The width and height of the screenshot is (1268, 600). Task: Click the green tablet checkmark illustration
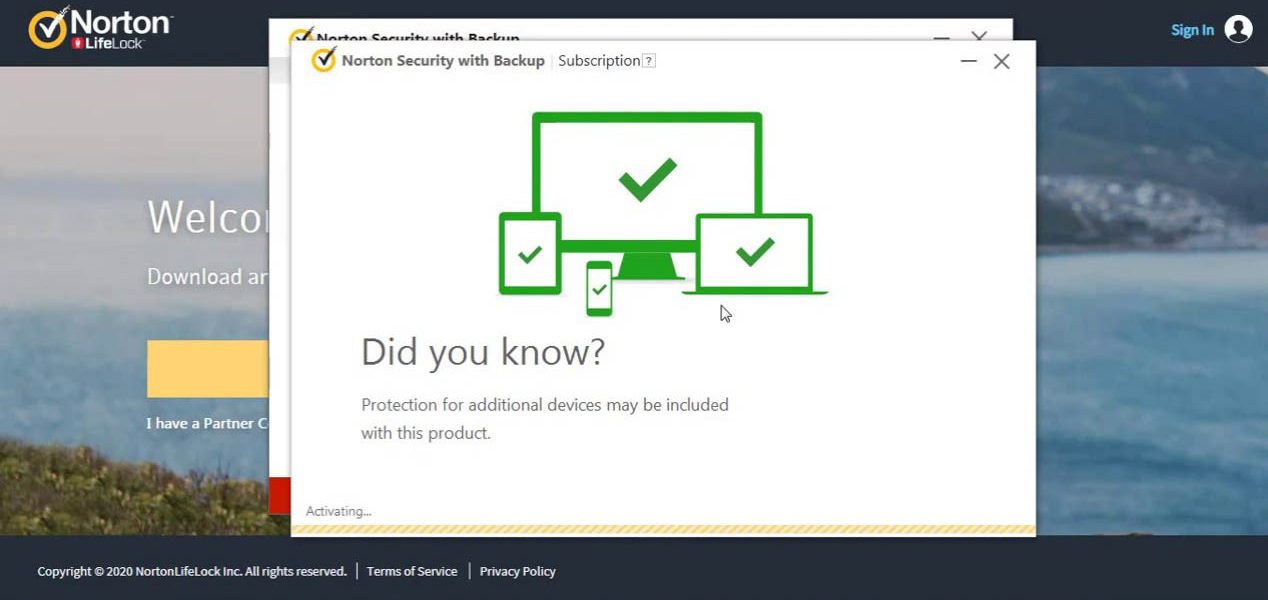click(530, 254)
